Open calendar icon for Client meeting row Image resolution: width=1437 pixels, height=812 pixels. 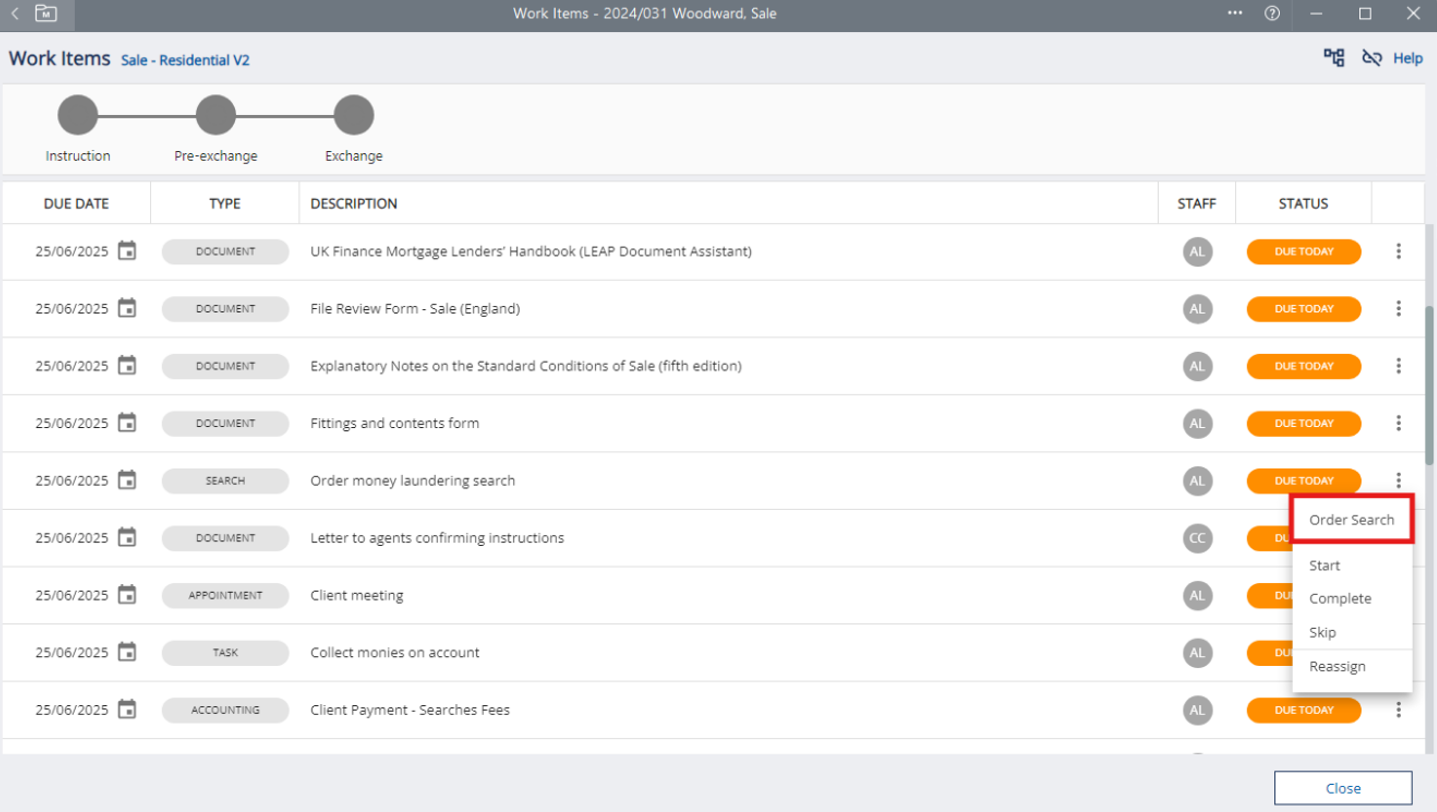pos(127,595)
